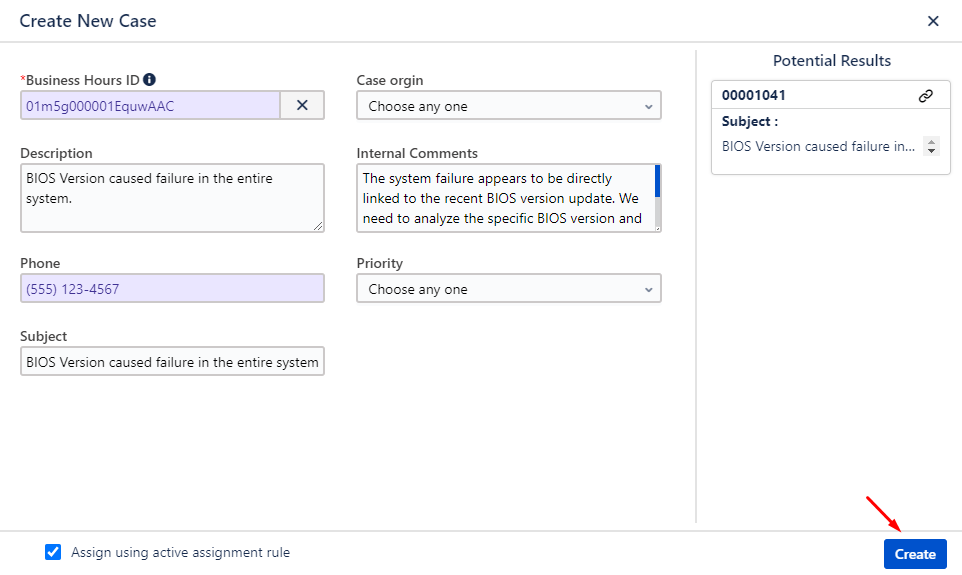Click the Internal Comments scrollbar
This screenshot has width=962, height=575.
657,182
